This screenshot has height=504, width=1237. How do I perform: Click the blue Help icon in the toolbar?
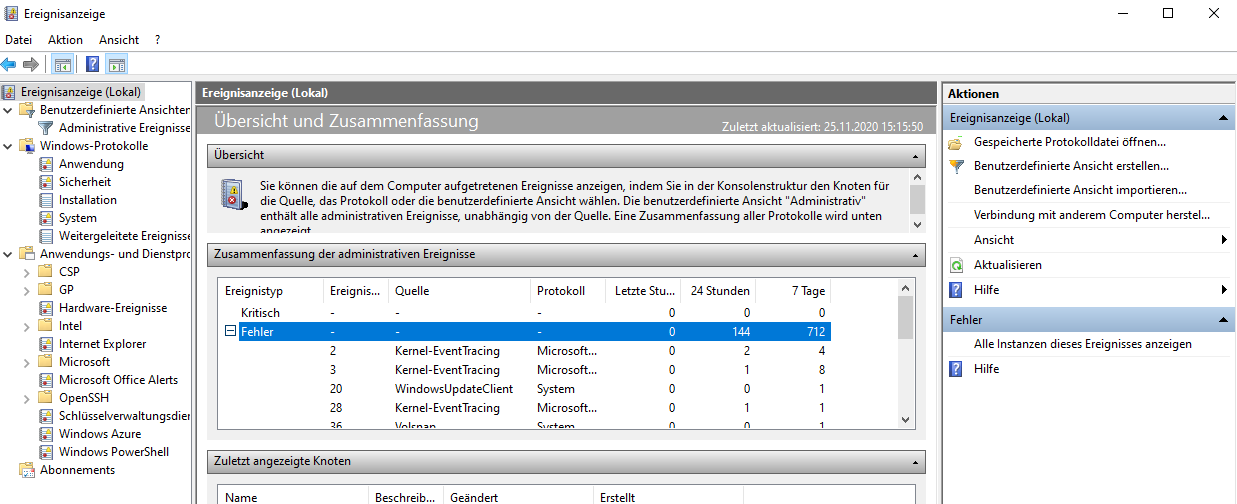click(92, 65)
